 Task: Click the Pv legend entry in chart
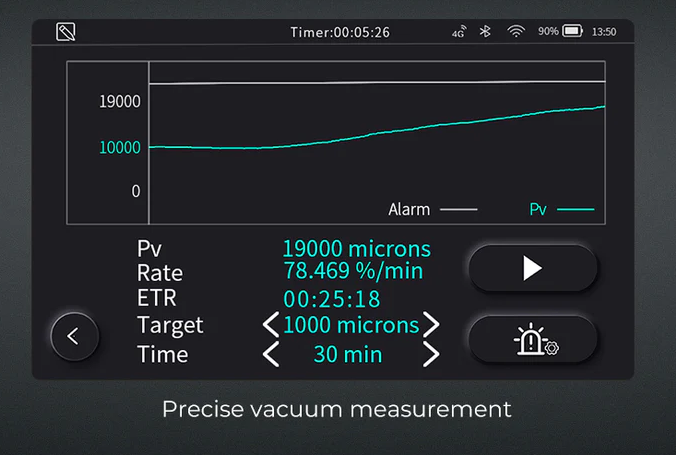click(x=560, y=210)
